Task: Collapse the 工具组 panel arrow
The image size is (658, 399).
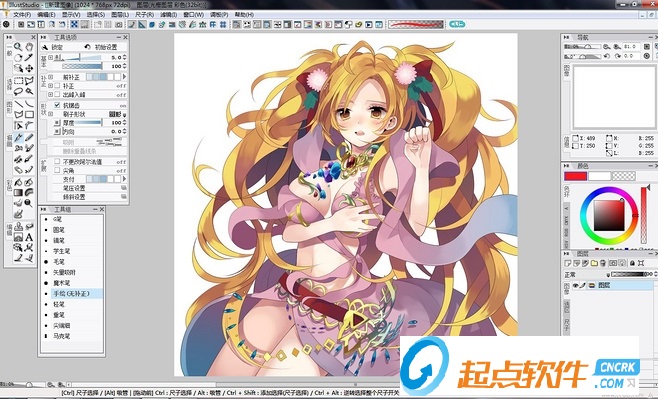Action: pyautogui.click(x=44, y=209)
